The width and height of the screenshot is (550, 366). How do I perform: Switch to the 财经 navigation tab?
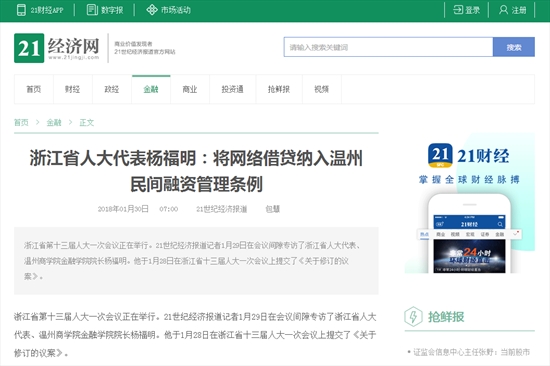click(73, 89)
